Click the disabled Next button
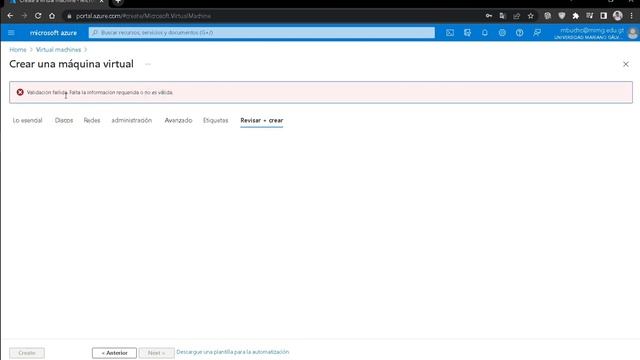The height and width of the screenshot is (360, 640). pos(156,353)
